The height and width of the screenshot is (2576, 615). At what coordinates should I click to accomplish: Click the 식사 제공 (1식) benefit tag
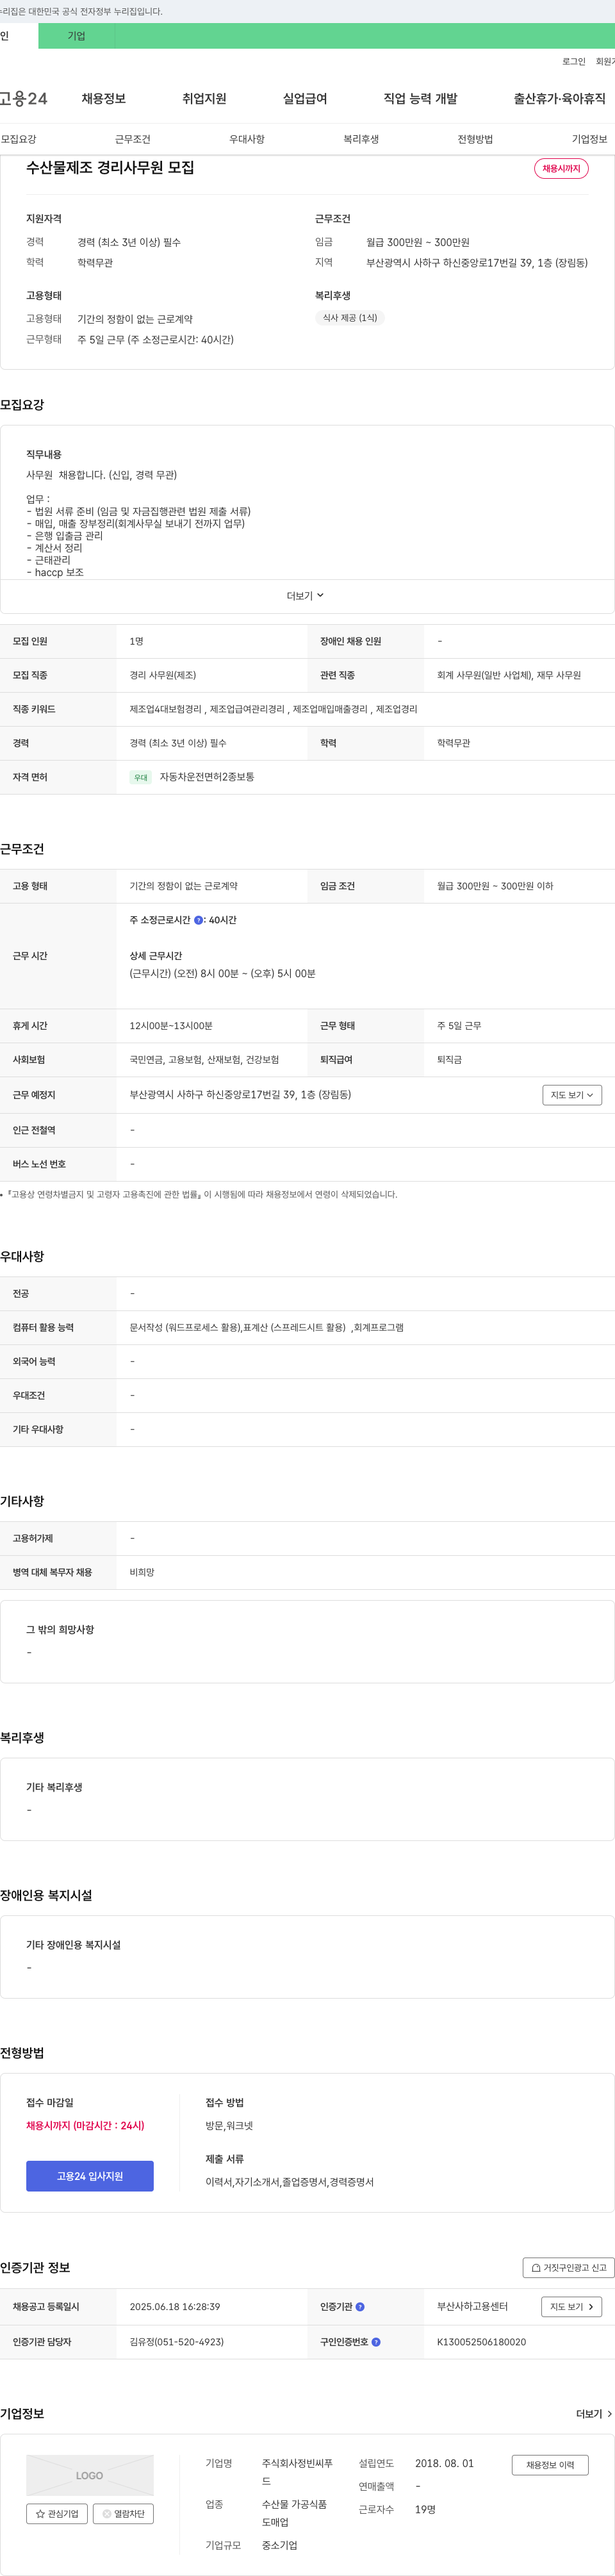350,318
